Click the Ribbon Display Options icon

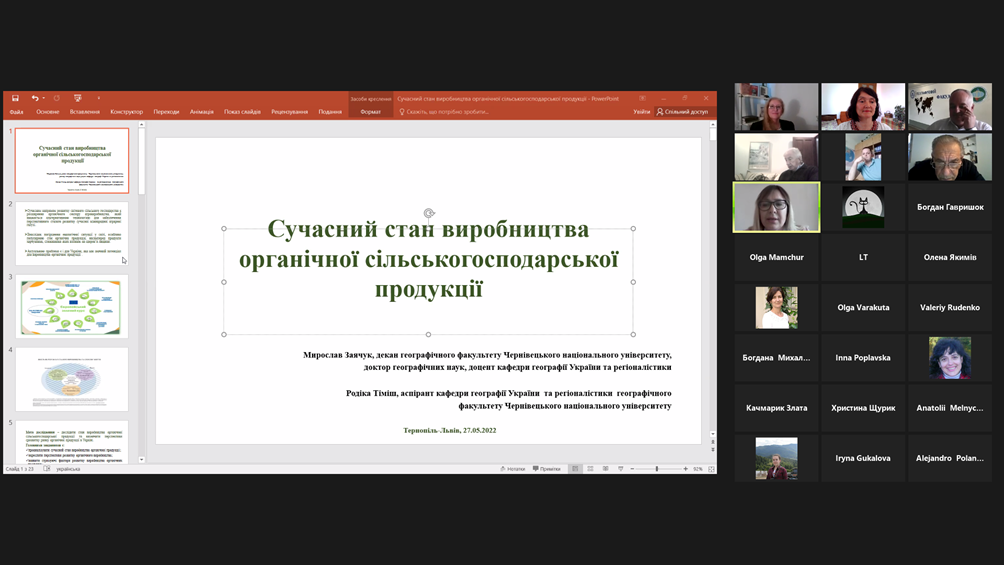pyautogui.click(x=642, y=98)
